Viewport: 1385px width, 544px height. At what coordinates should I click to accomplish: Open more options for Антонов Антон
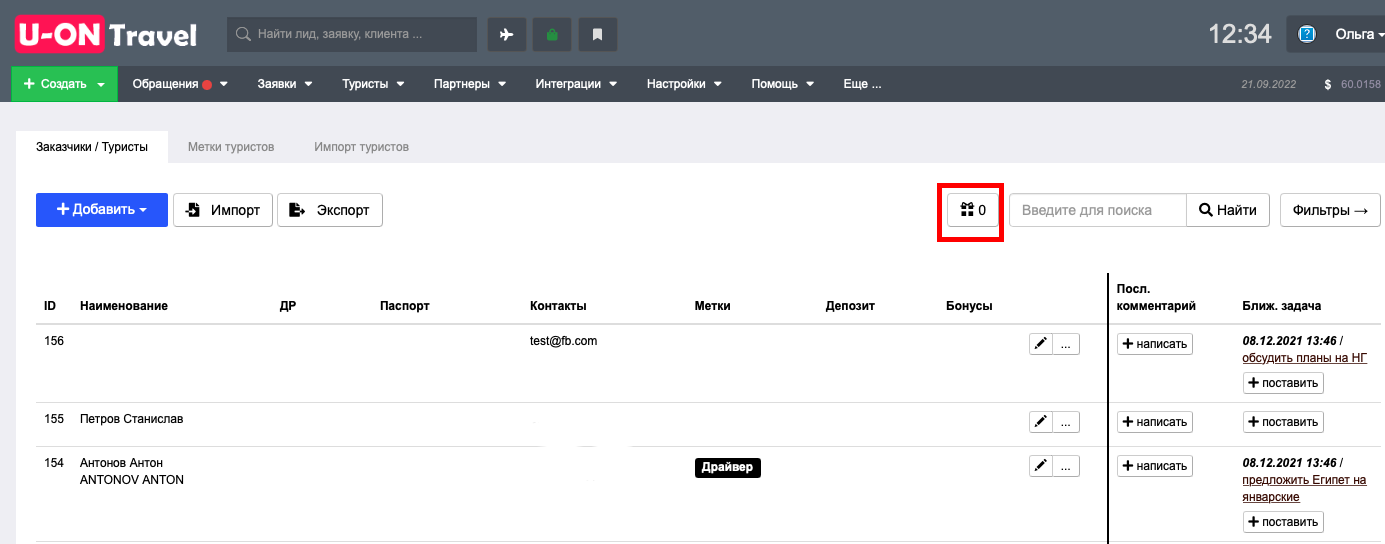[x=1066, y=465]
